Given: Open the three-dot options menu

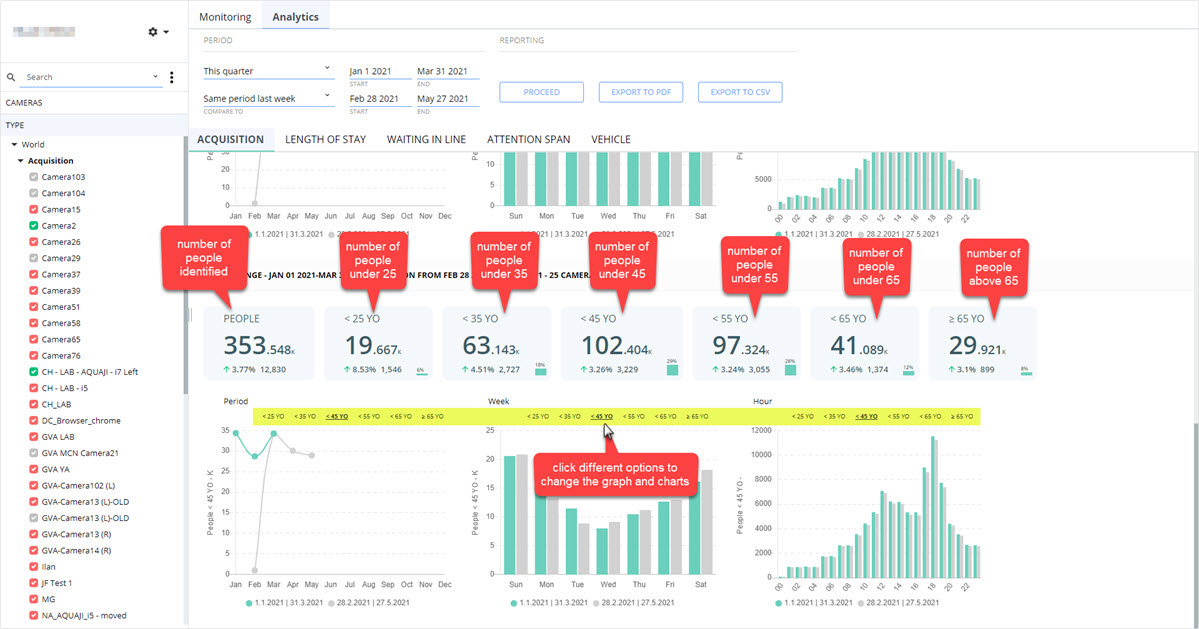Looking at the screenshot, I should [171, 77].
